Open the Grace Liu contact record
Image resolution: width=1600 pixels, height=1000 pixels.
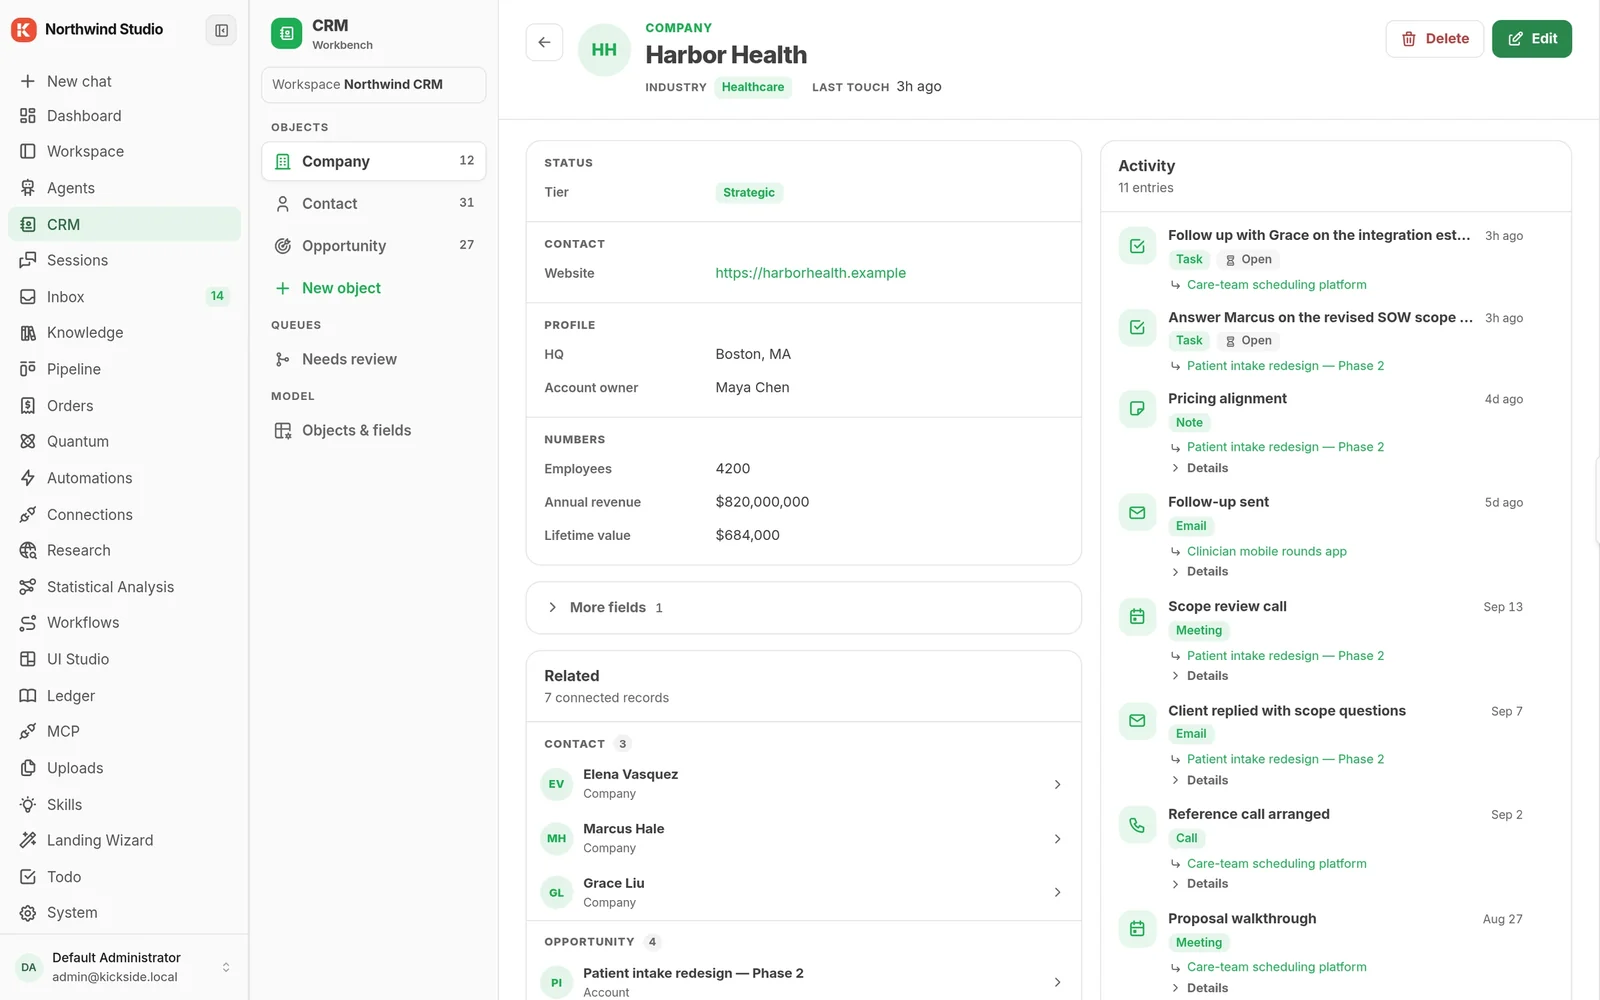pyautogui.click(x=804, y=892)
